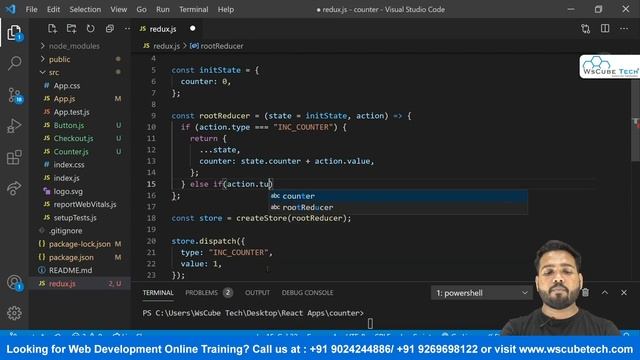Open the Help menu
640x360 pixels.
(x=225, y=9)
